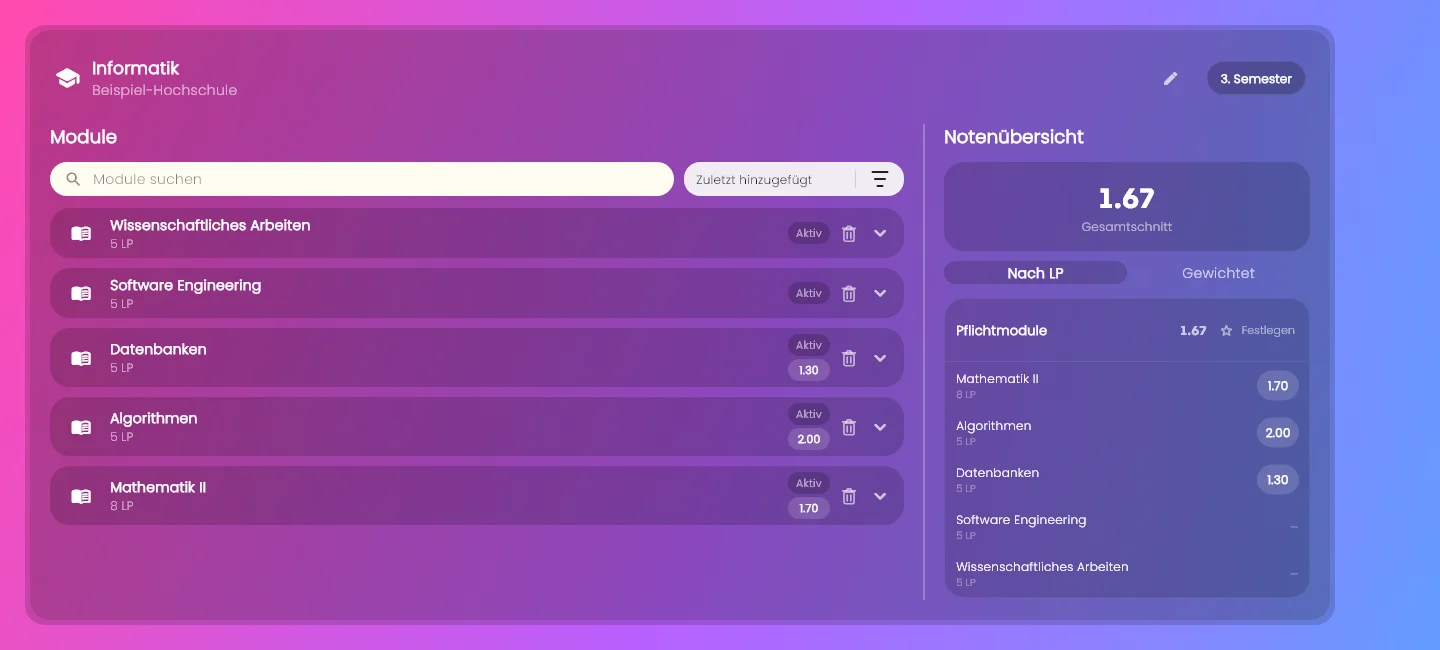
Task: Expand the Algorithmen module row
Action: (x=880, y=427)
